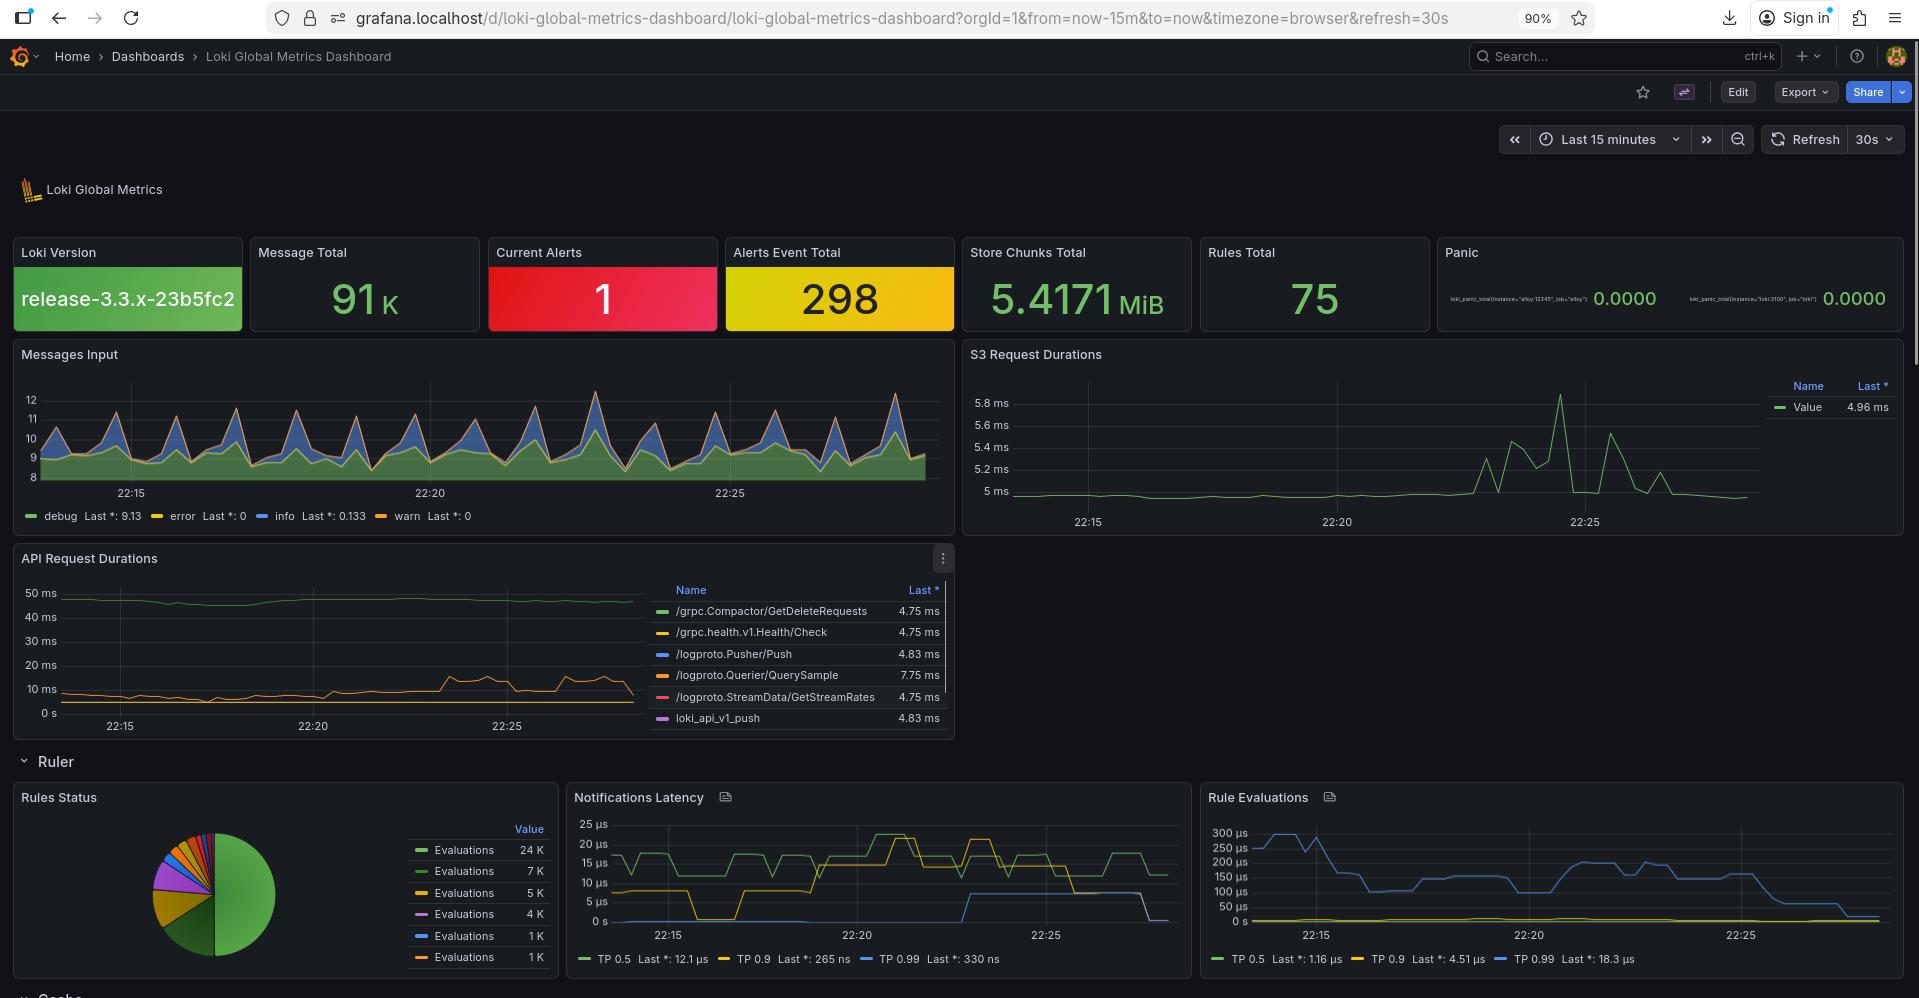The height and width of the screenshot is (998, 1919).
Task: Zoom out the time range
Action: click(x=1738, y=140)
